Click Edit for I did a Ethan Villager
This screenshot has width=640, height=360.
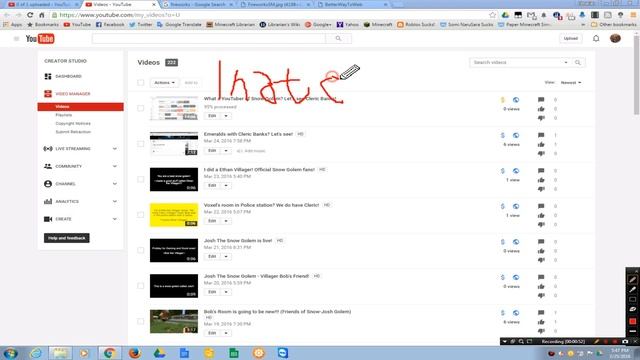tap(212, 185)
